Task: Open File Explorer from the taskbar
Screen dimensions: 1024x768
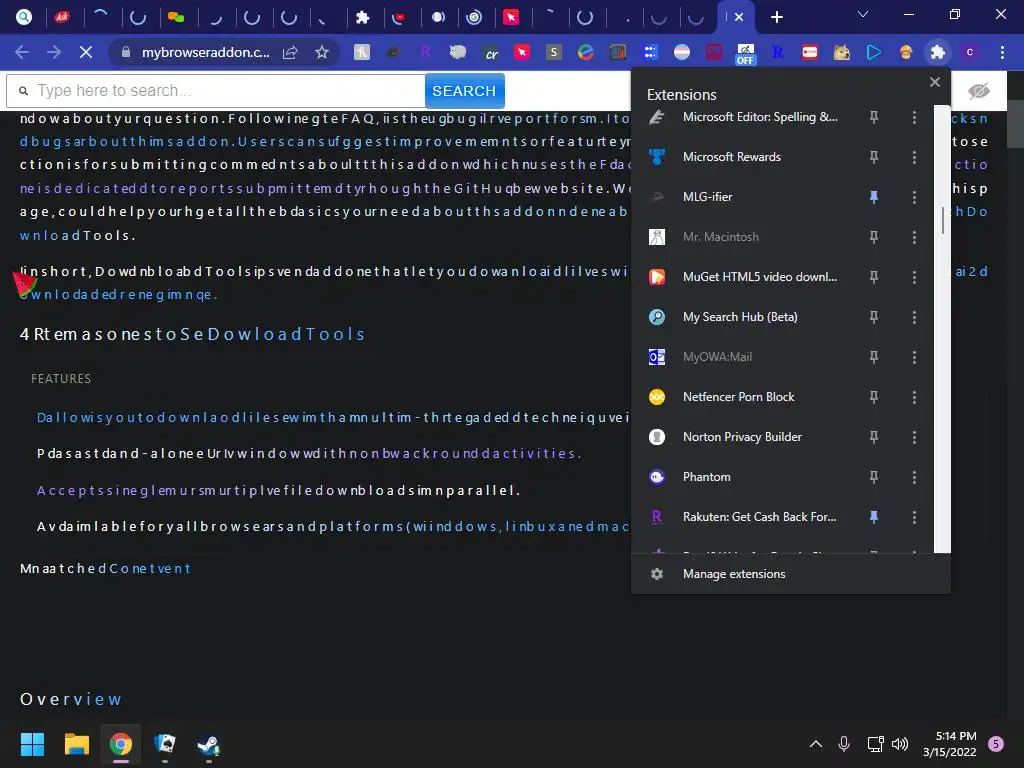Action: click(76, 744)
